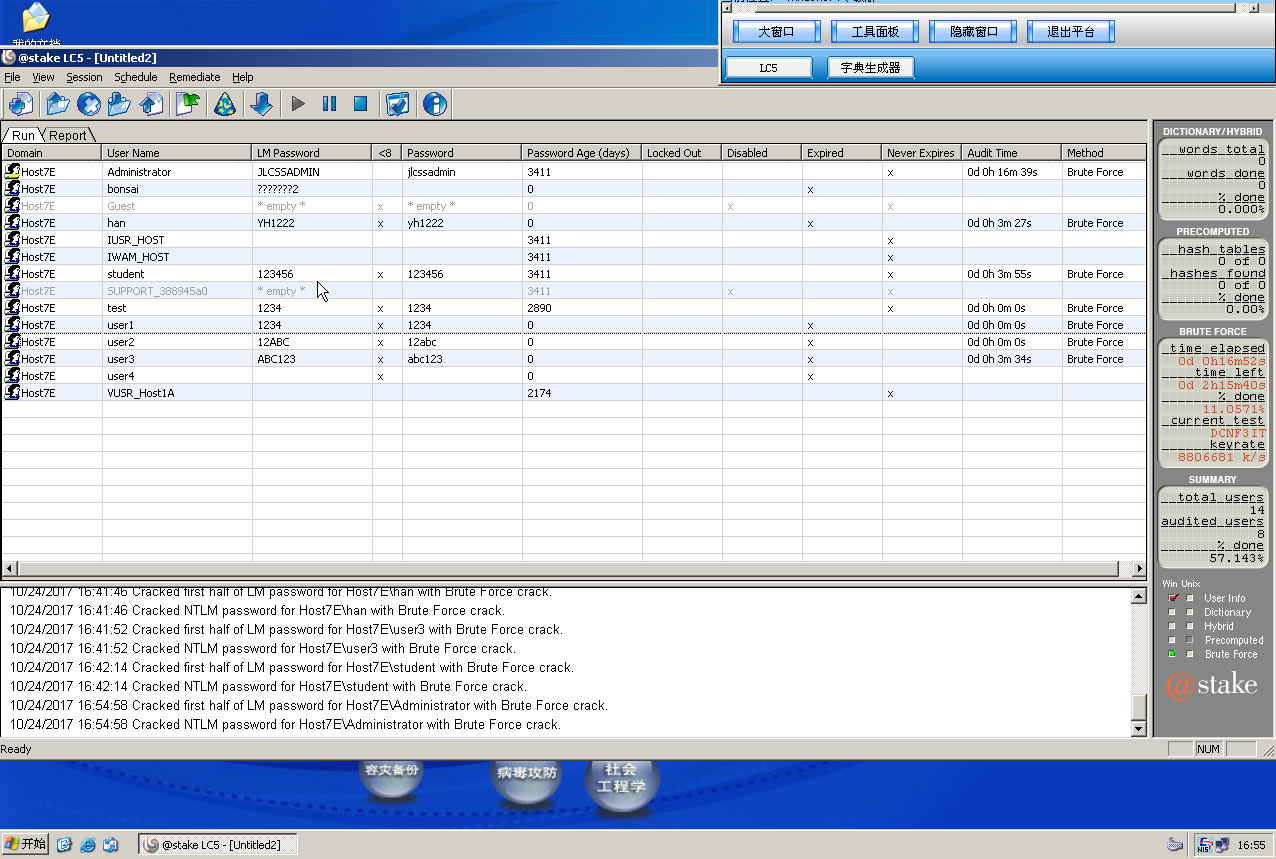Click the horizontal scrollbar right arrow of table

[1138, 568]
